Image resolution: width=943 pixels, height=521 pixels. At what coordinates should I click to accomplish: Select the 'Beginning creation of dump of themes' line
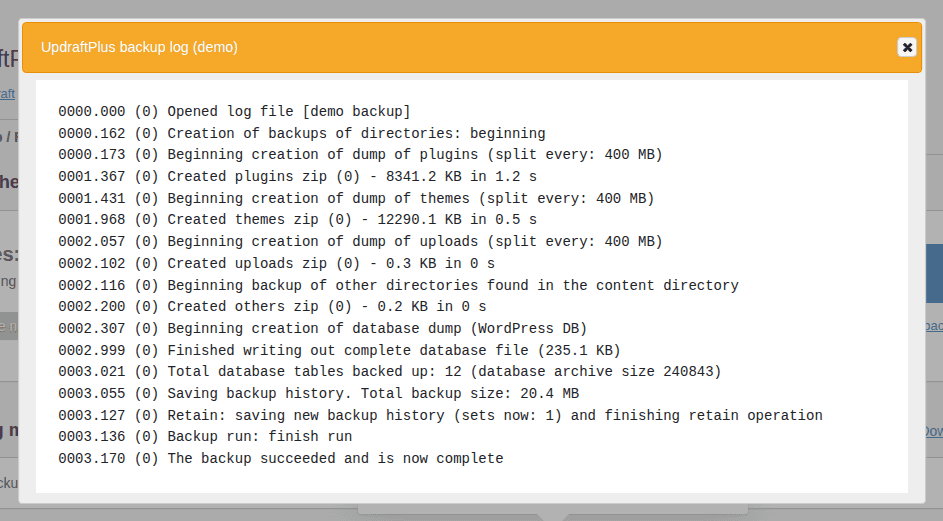point(356,198)
